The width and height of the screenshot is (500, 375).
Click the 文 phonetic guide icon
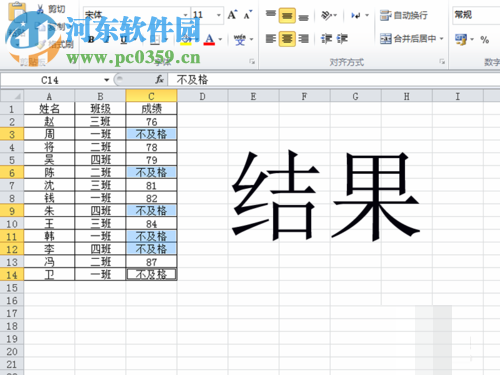point(240,39)
